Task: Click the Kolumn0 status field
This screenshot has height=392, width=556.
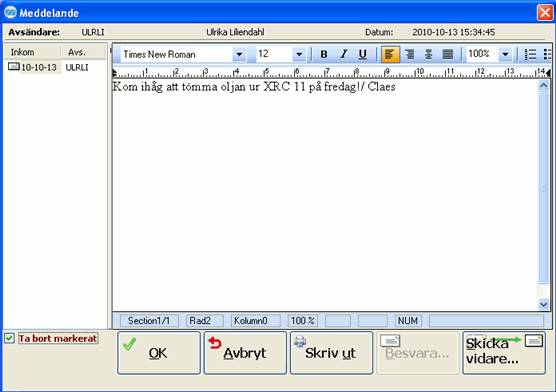Action: tap(256, 321)
